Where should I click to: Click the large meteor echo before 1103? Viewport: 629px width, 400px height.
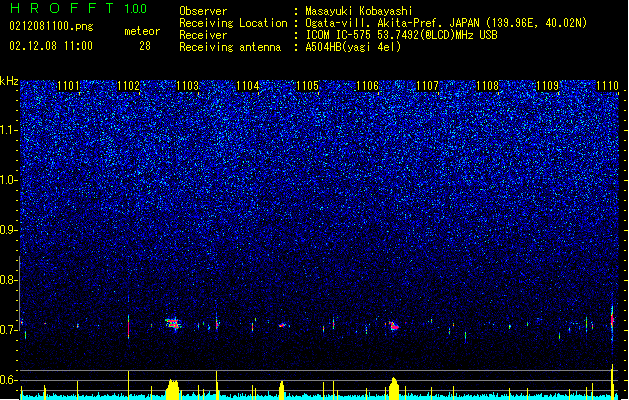173,324
